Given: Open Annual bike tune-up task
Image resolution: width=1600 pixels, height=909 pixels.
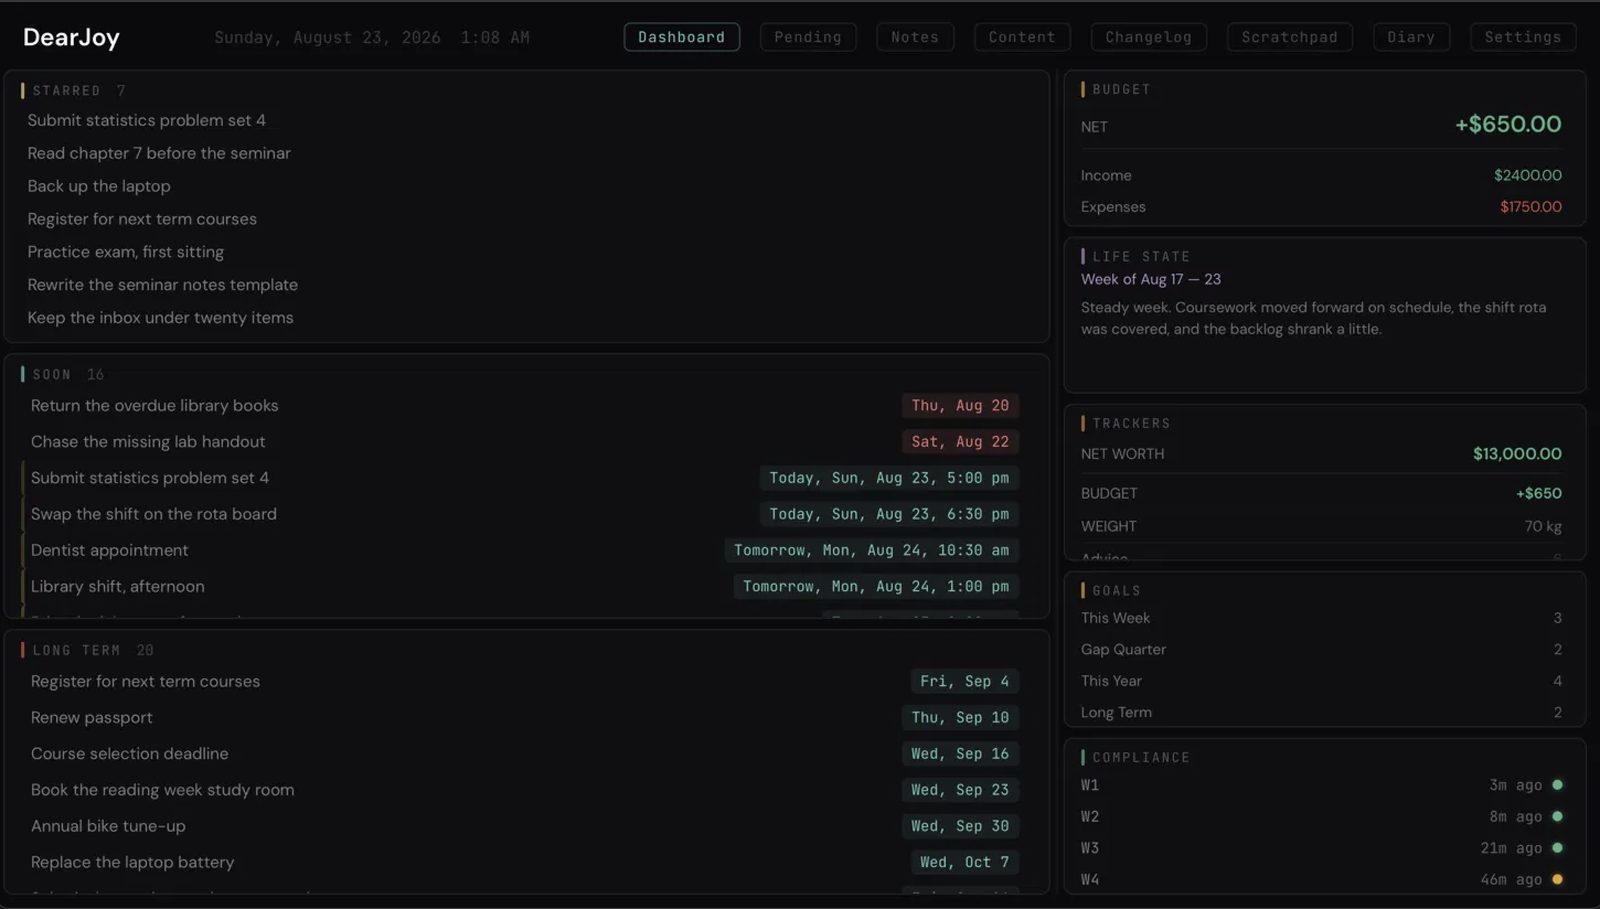Looking at the screenshot, I should 108,826.
